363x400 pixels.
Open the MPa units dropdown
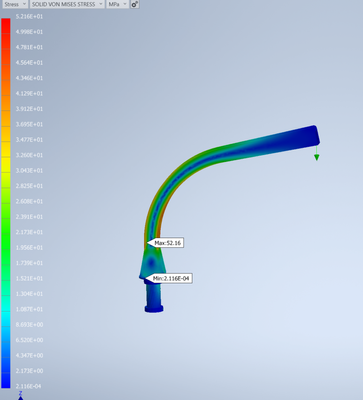click(117, 4)
